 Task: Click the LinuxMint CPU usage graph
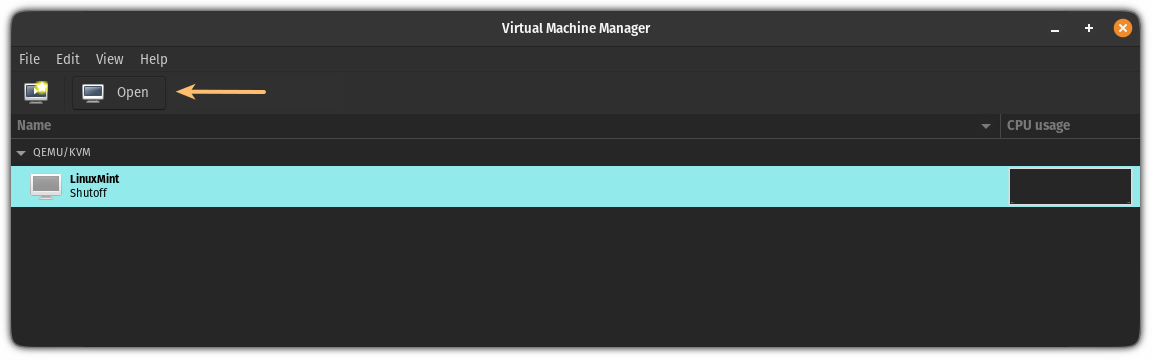click(1070, 187)
